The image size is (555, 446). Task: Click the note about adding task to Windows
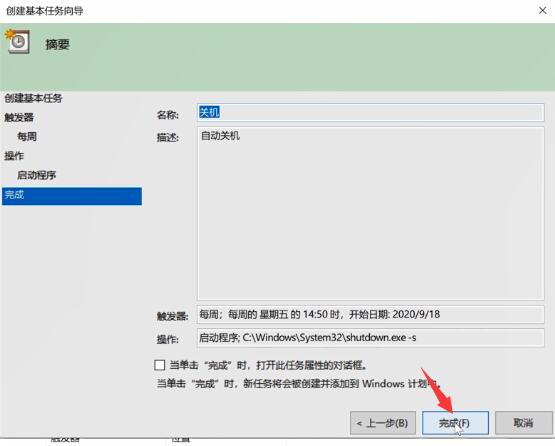point(299,383)
